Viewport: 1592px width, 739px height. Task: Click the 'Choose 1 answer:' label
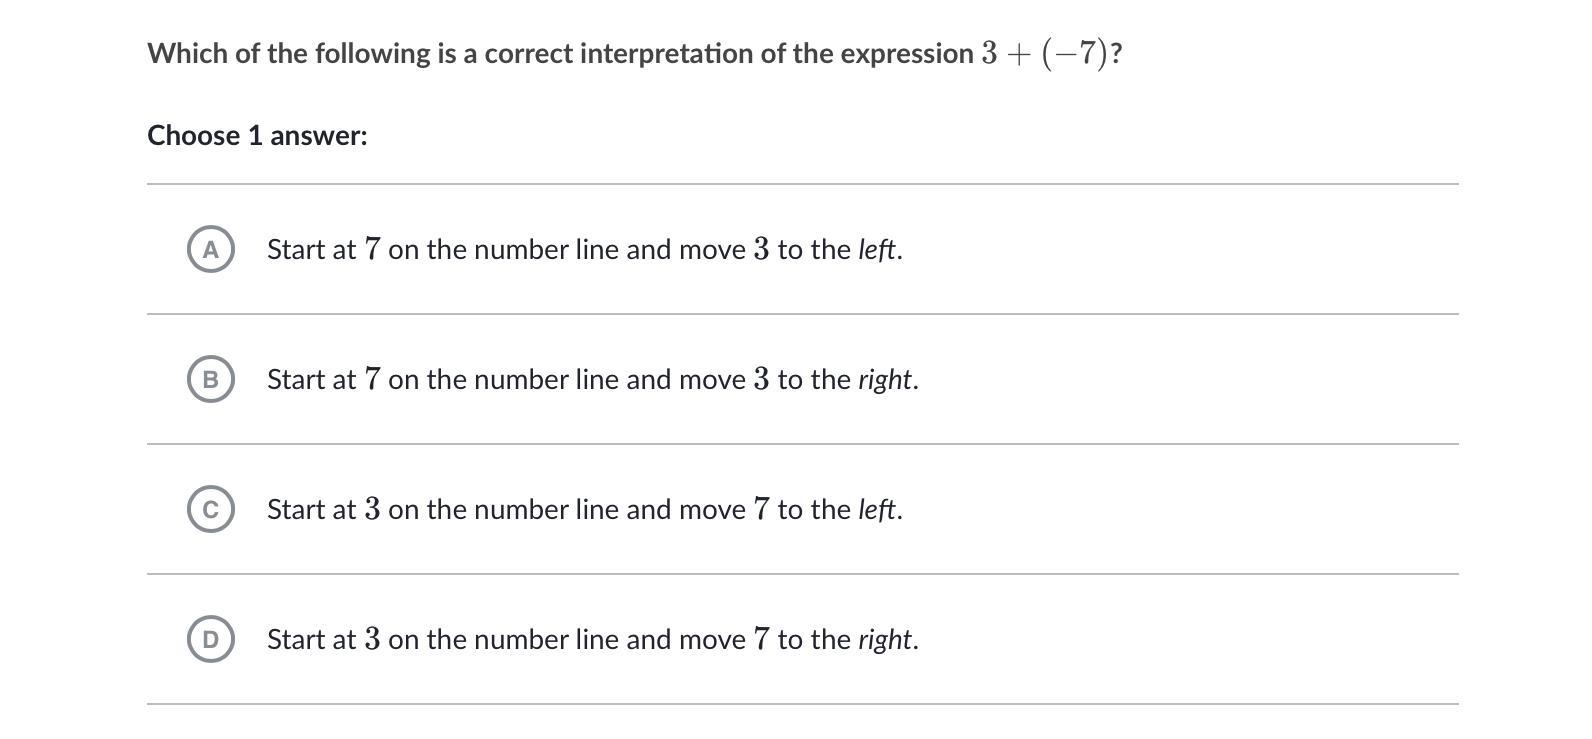tap(257, 136)
